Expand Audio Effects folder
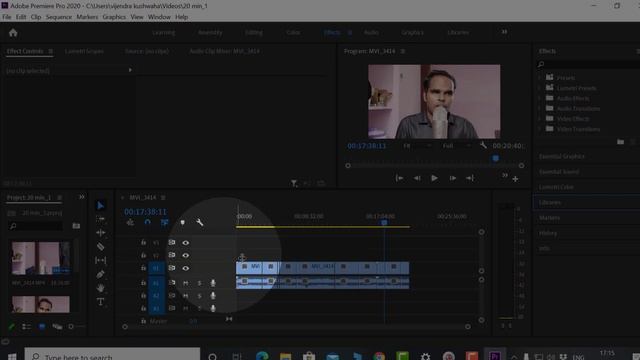The image size is (640, 360). point(540,98)
